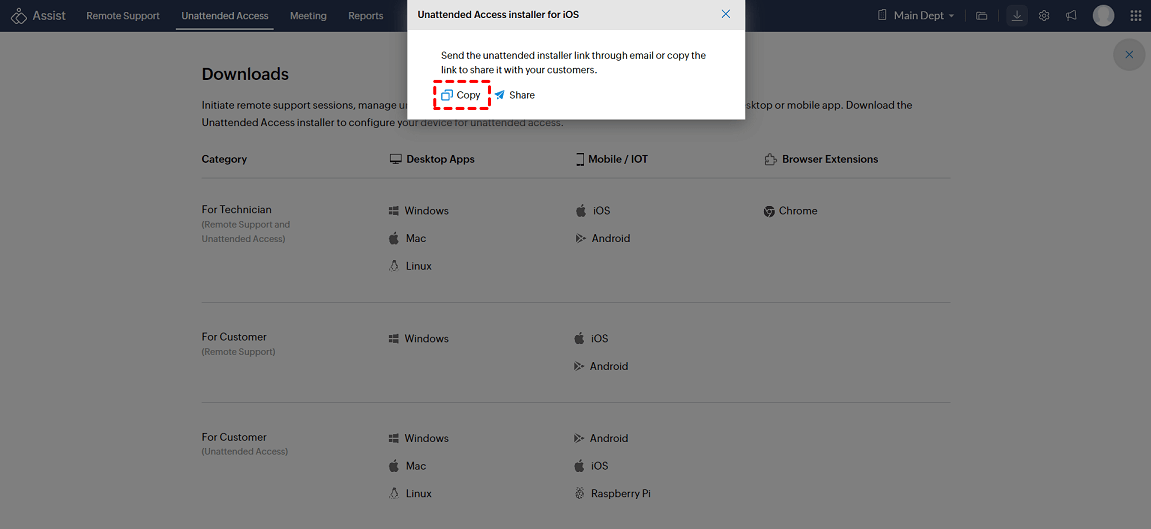This screenshot has width=1151, height=529.
Task: Select iOS app for Technician
Action: pos(593,211)
